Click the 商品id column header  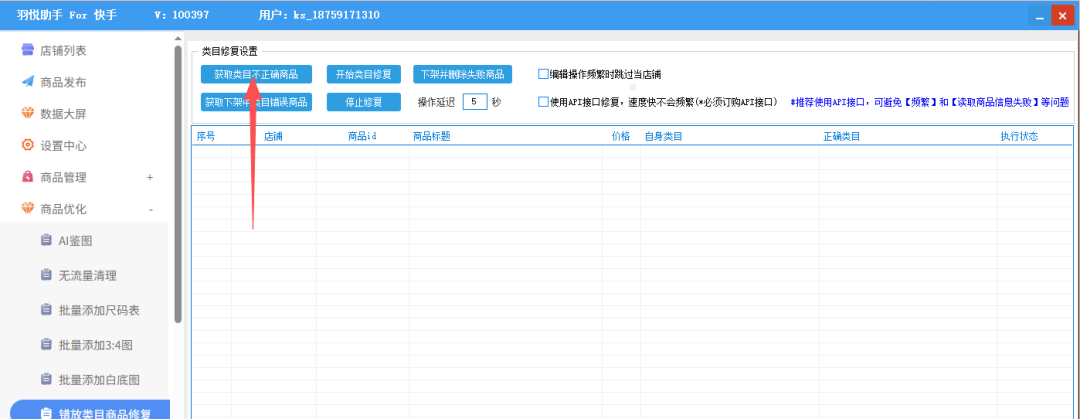click(x=362, y=136)
